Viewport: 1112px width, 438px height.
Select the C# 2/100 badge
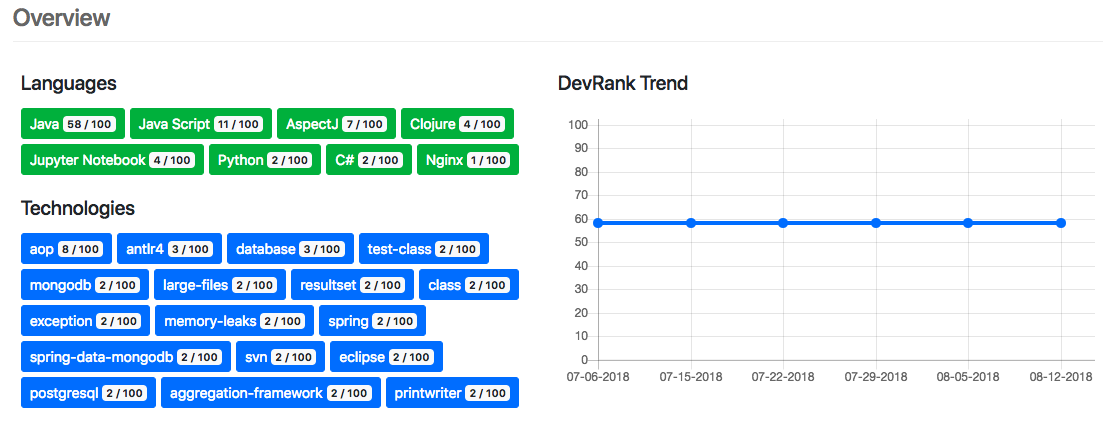tap(369, 160)
